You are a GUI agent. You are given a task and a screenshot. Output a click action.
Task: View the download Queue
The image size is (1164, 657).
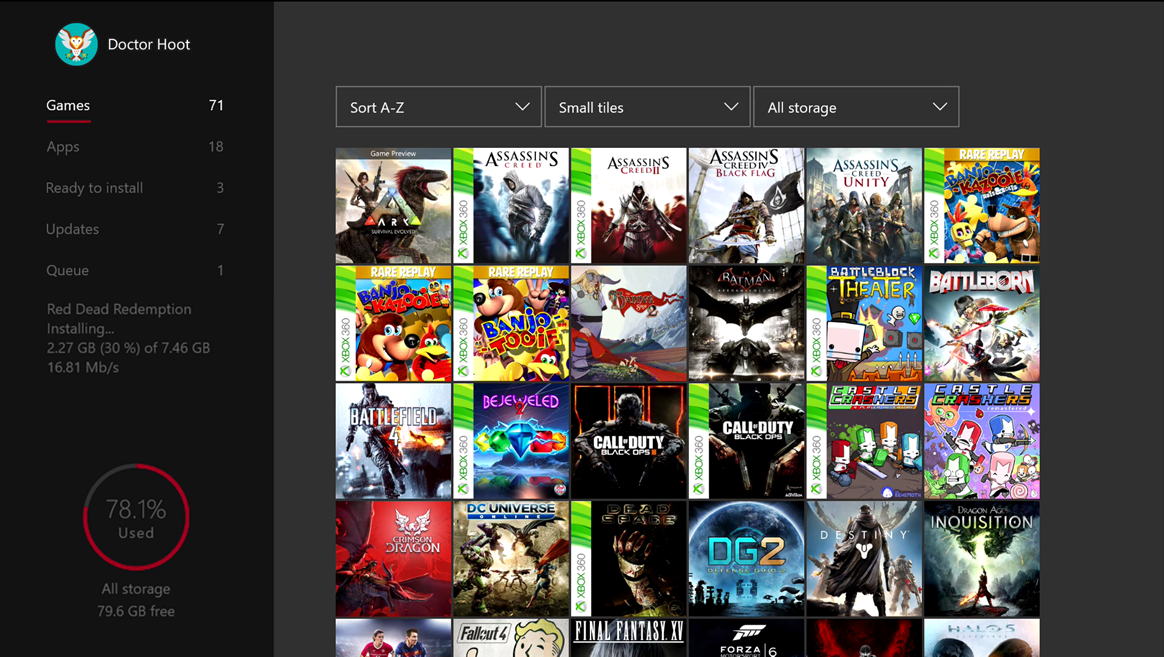65,270
